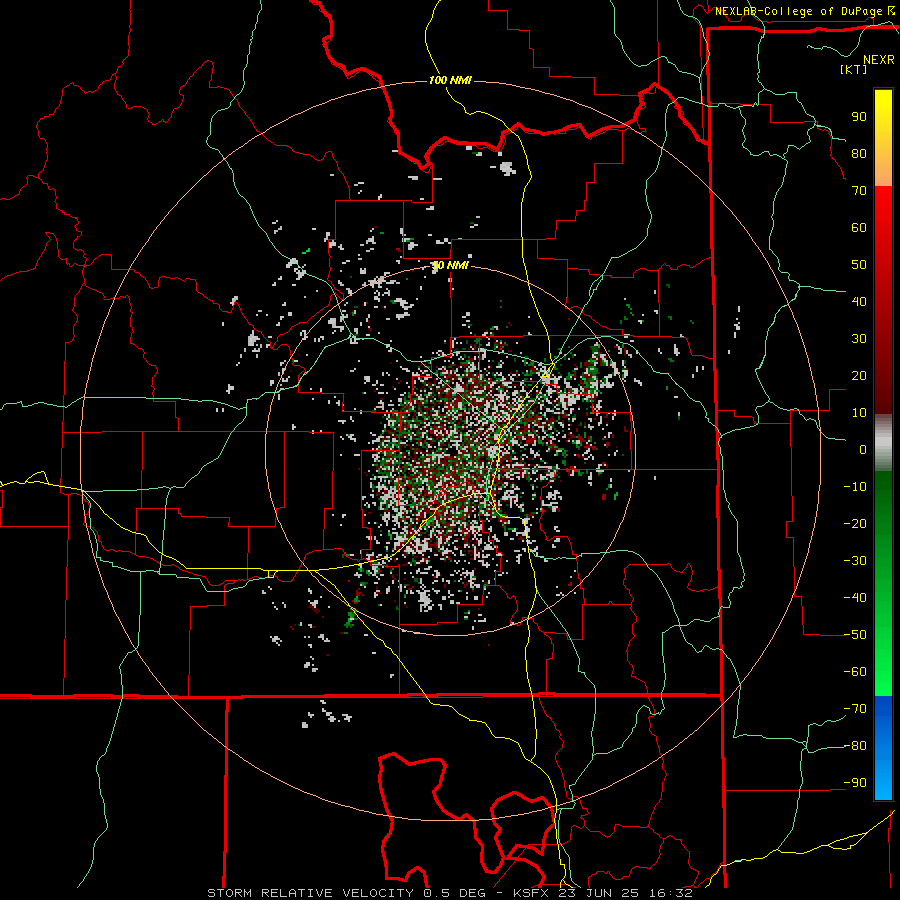Click the positive 20 scale value
Screen dimensions: 900x900
pos(859,375)
